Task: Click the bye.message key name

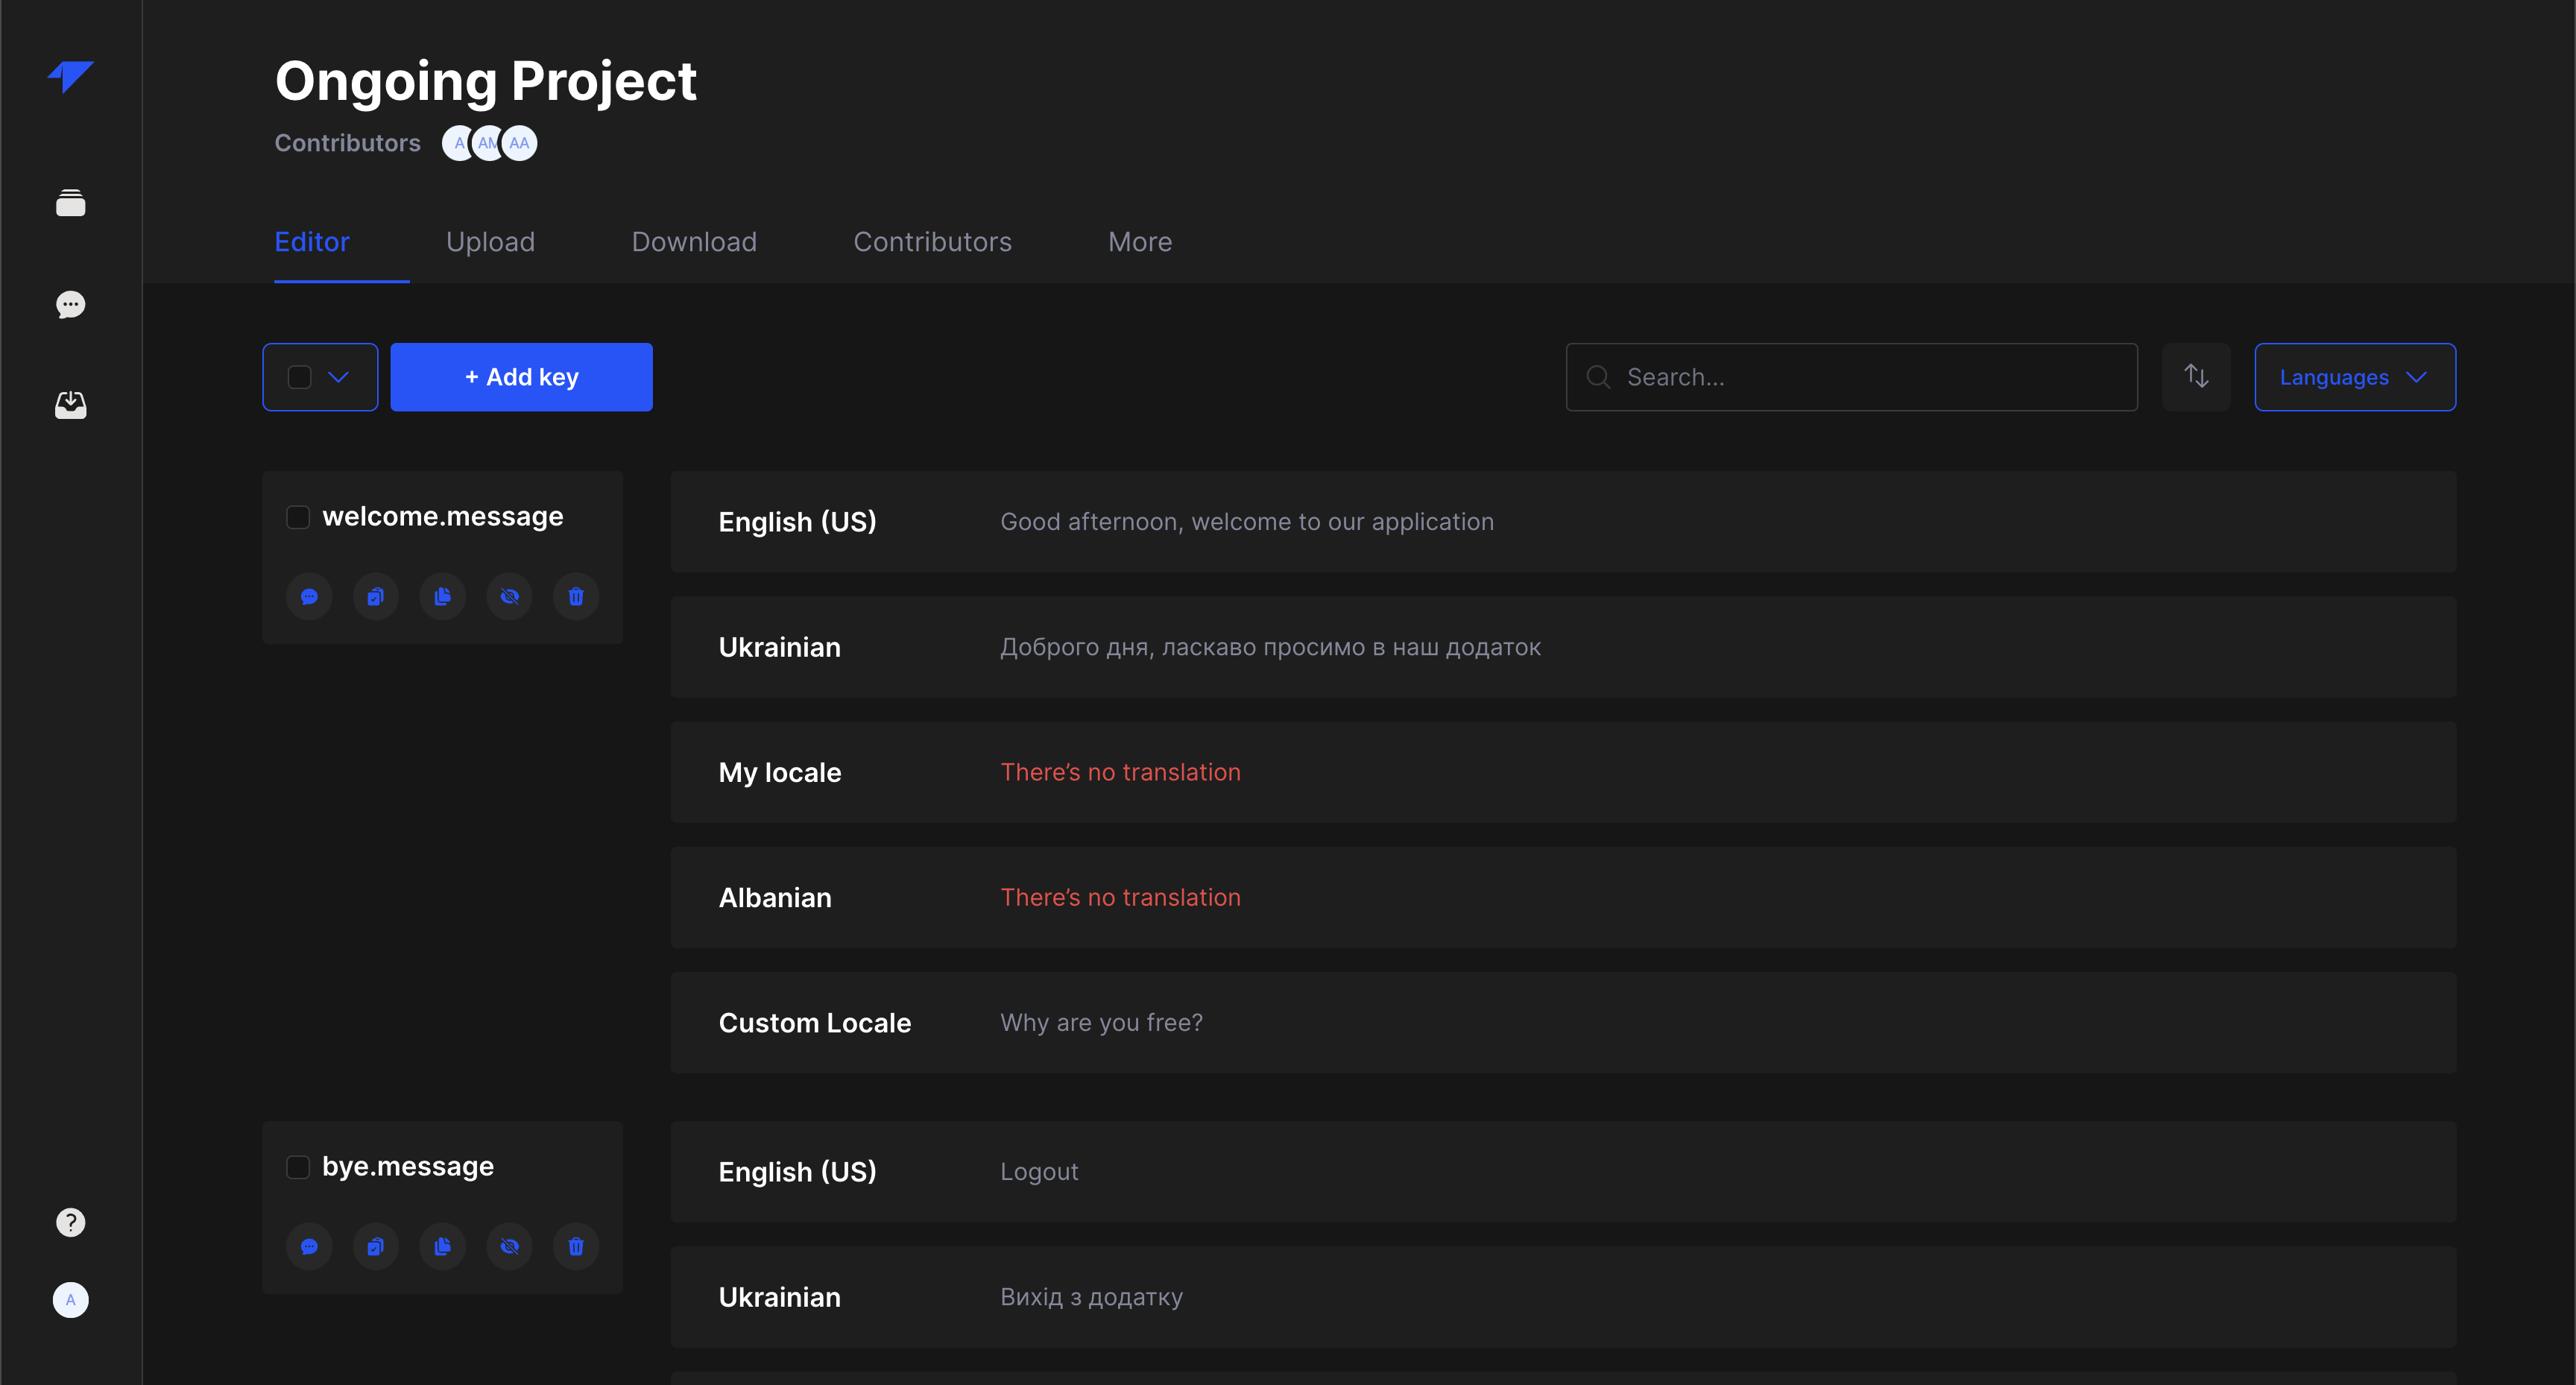Action: 408,1166
